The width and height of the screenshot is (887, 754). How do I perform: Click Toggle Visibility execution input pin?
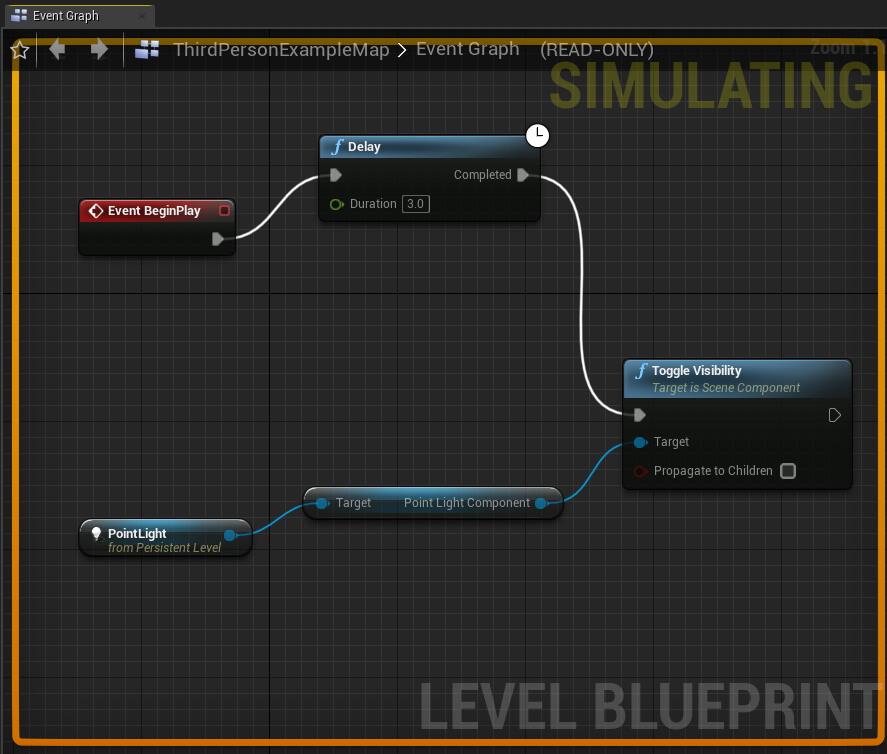640,415
